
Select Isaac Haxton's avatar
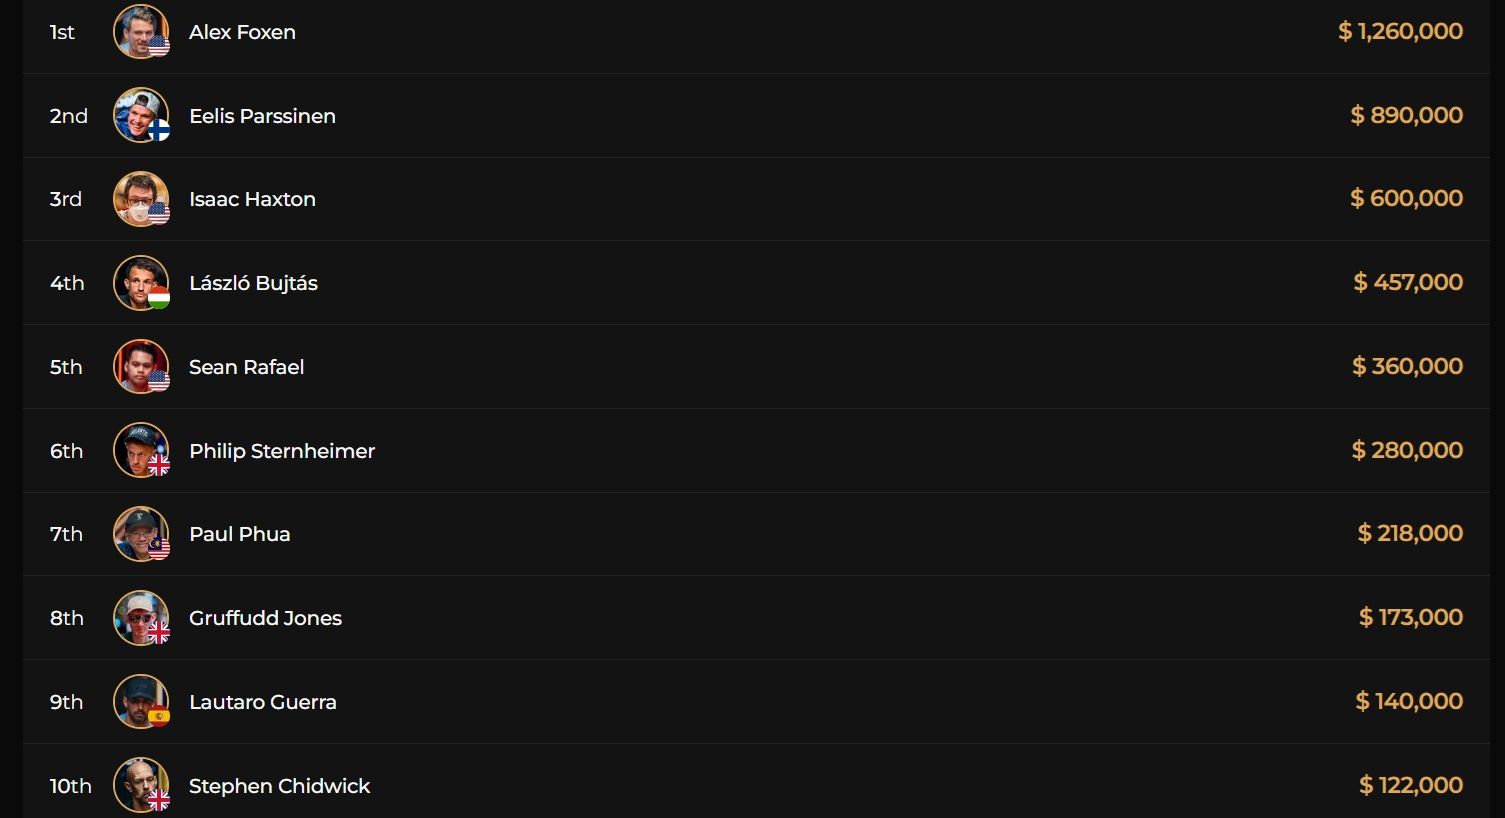point(140,199)
